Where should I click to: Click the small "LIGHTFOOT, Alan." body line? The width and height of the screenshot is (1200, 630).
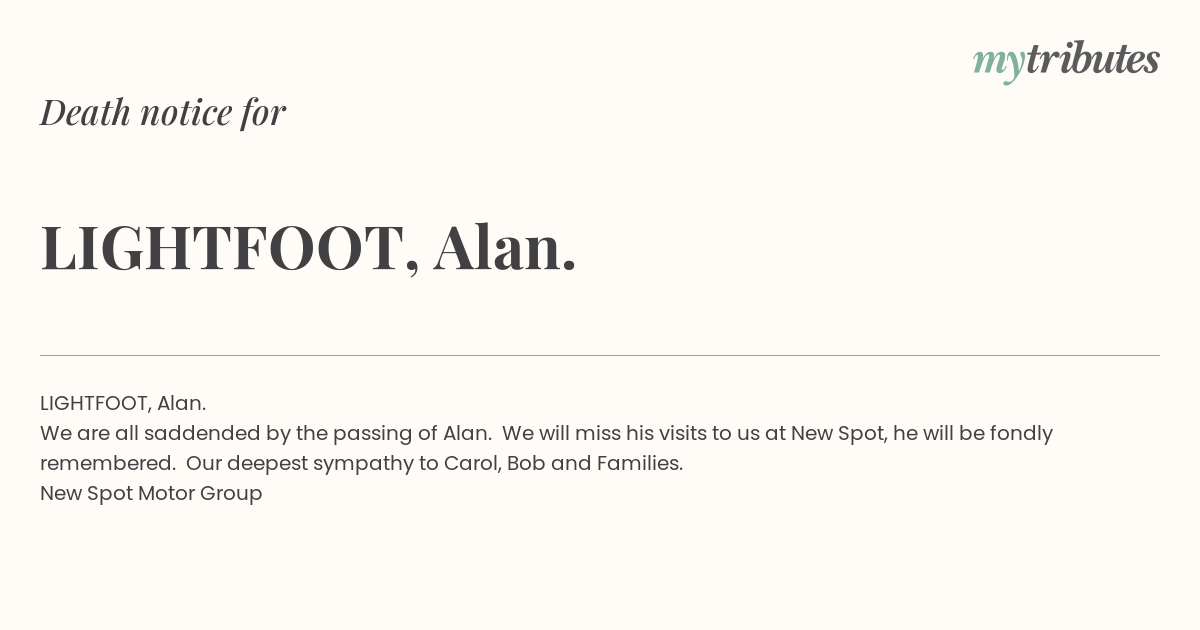[123, 403]
